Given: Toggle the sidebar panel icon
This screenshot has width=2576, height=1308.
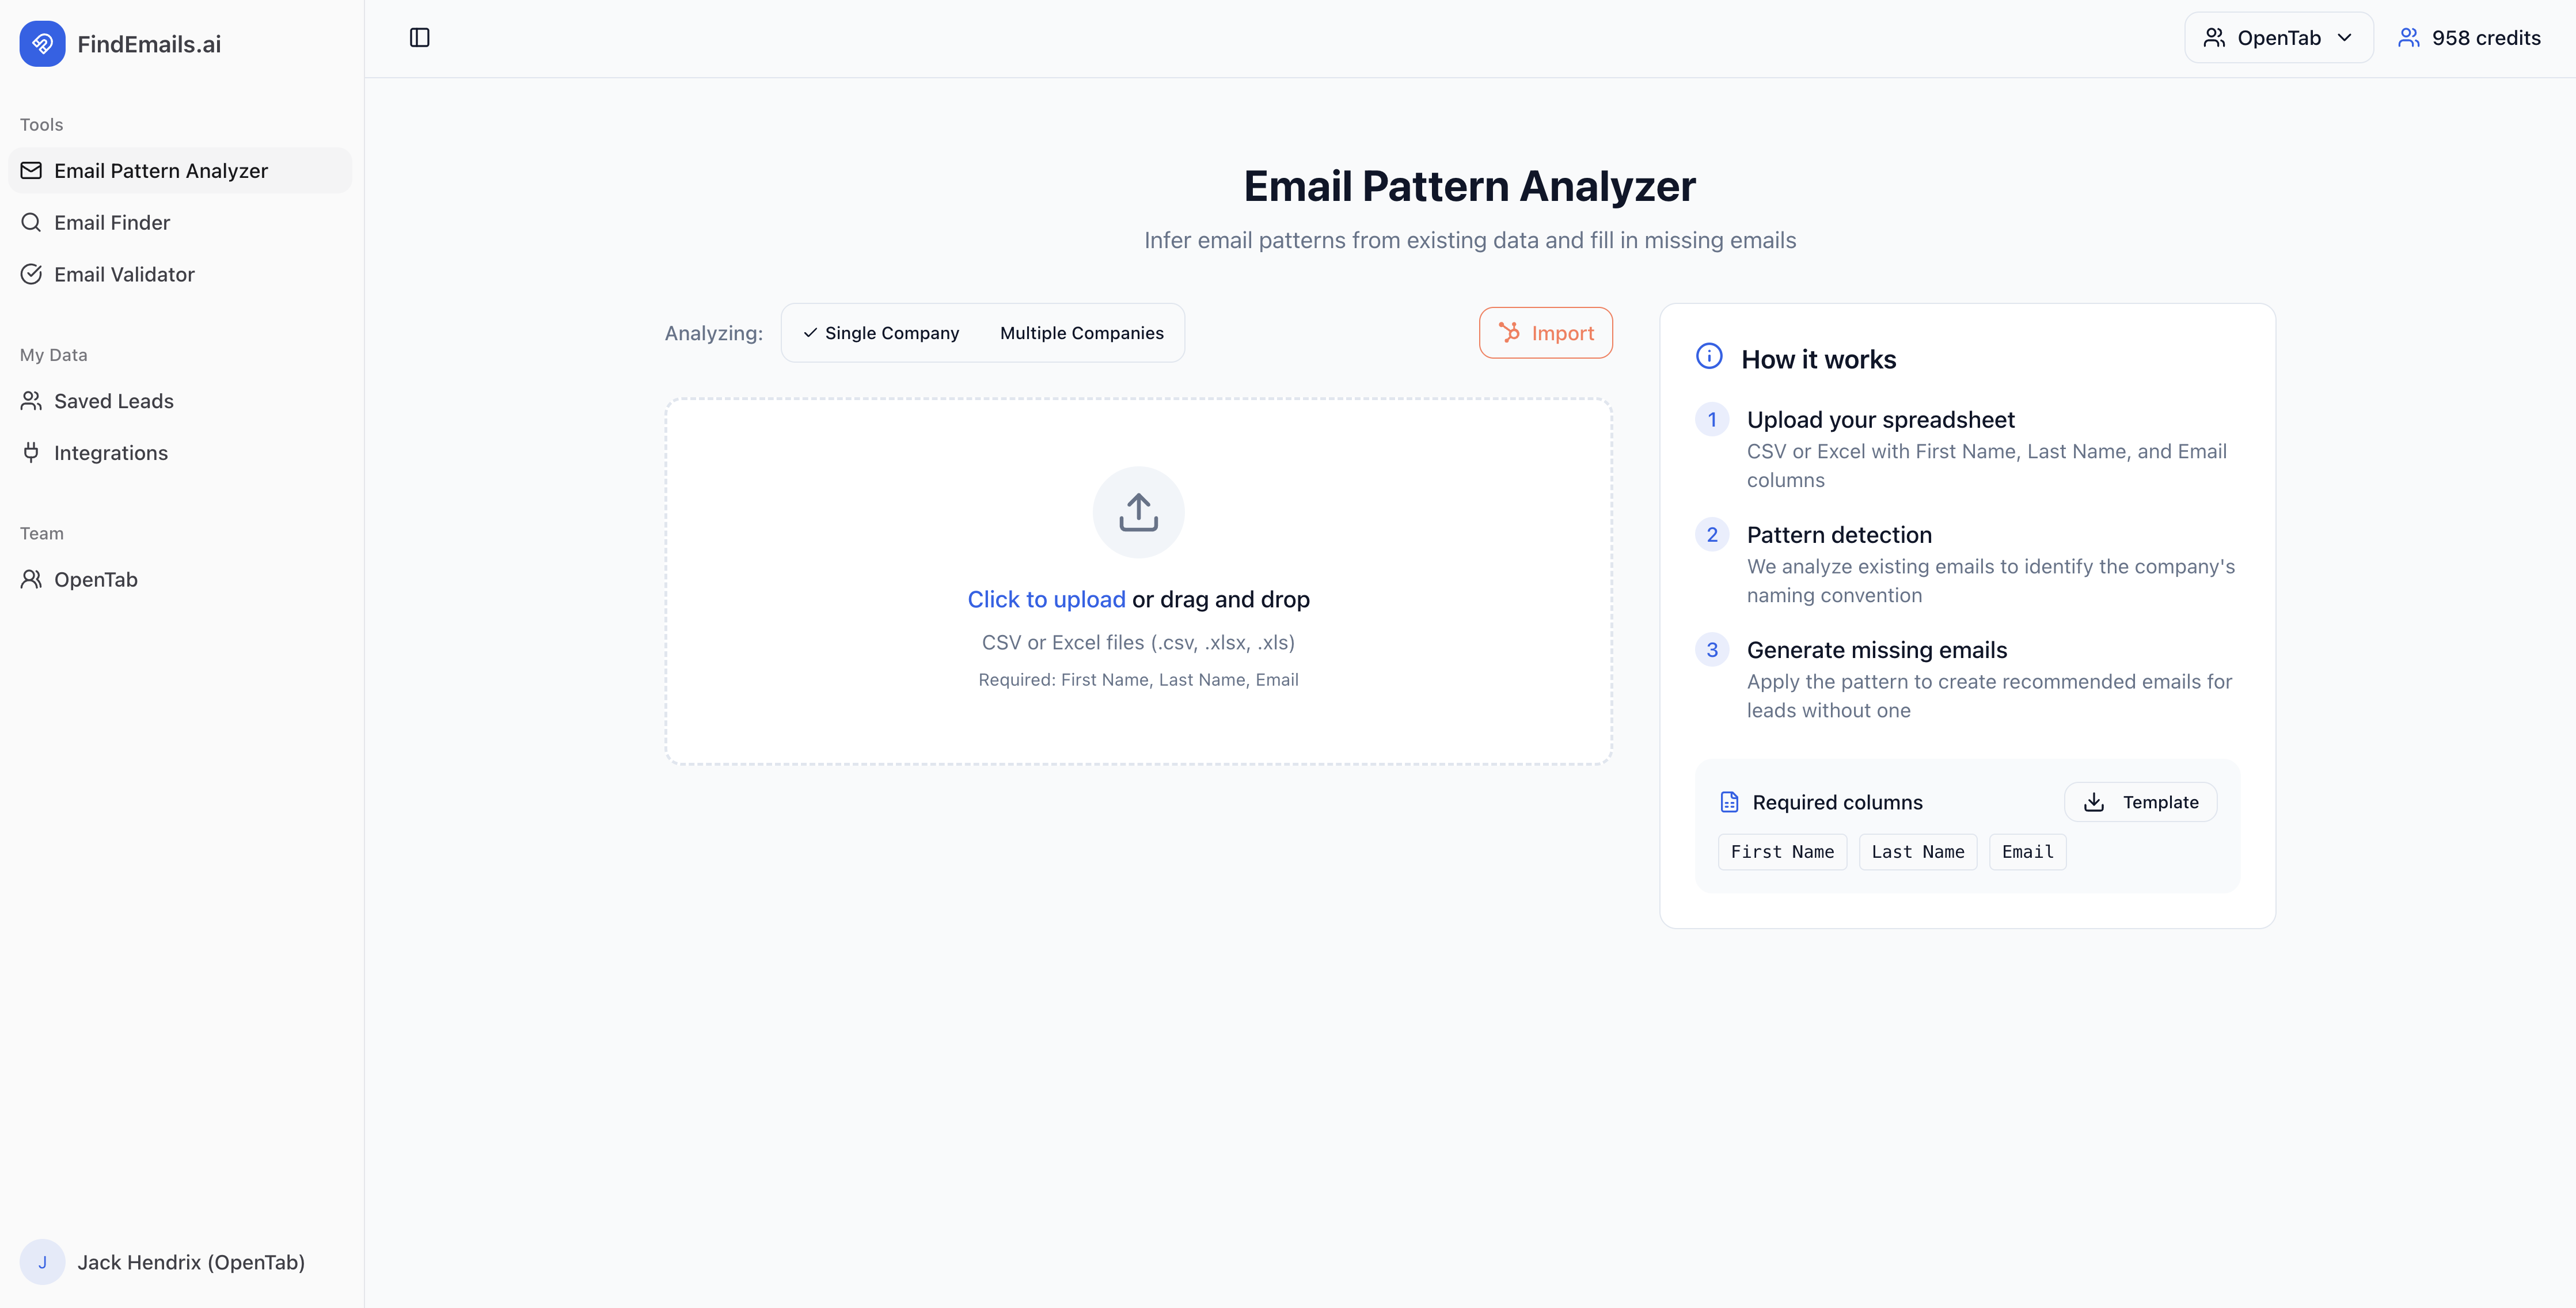Looking at the screenshot, I should click(419, 37).
